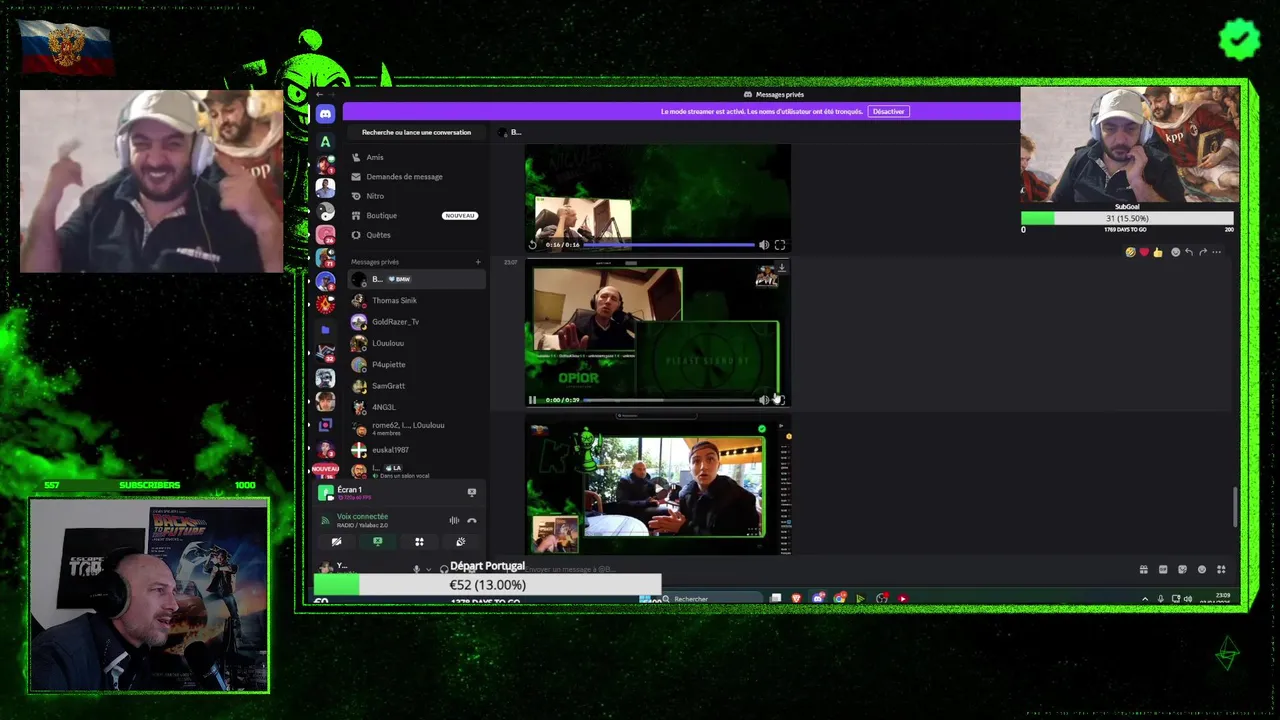The image size is (1280, 720).
Task: Open activities button in voice panel
Action: point(419,541)
